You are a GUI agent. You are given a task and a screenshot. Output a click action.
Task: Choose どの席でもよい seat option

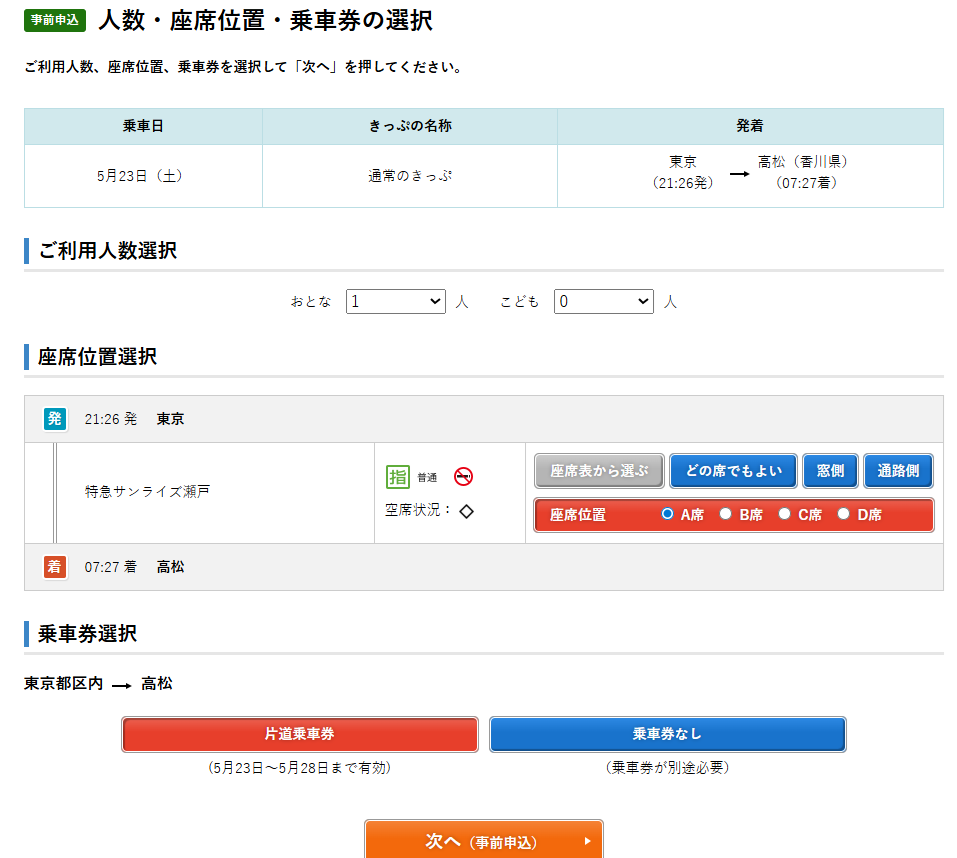tap(733, 471)
